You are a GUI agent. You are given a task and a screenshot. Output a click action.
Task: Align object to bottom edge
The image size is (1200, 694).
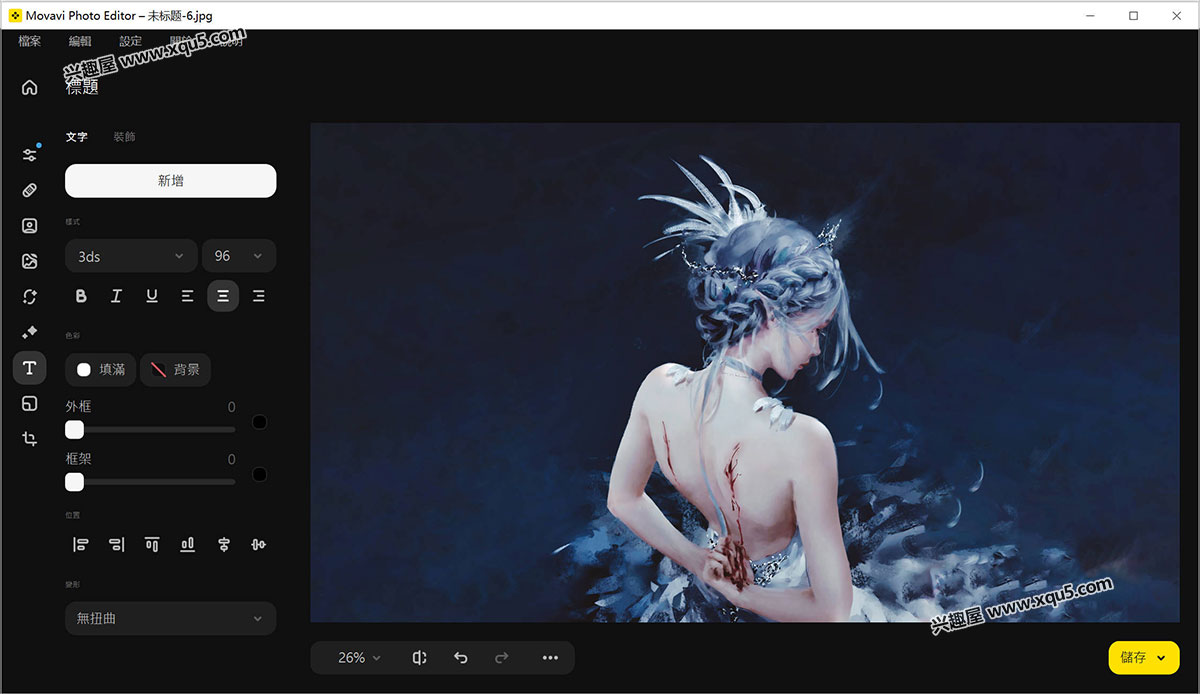187,545
